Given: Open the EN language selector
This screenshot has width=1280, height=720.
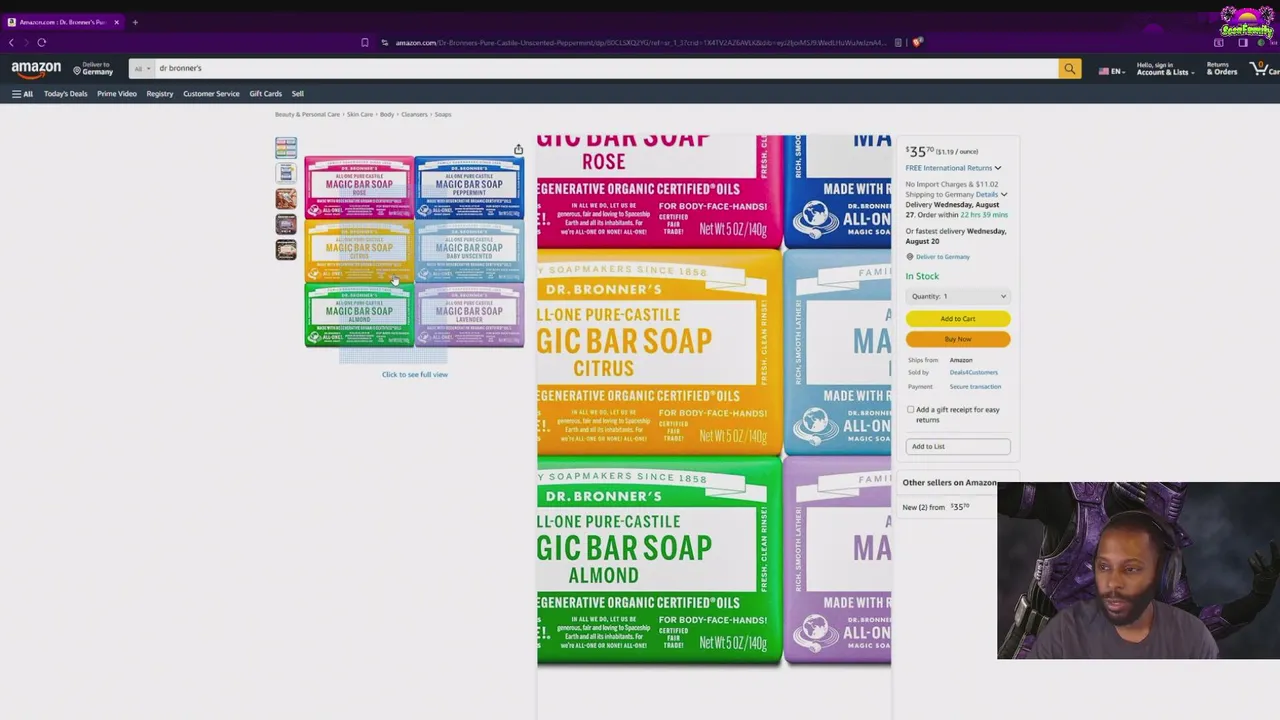Looking at the screenshot, I should tap(1111, 72).
